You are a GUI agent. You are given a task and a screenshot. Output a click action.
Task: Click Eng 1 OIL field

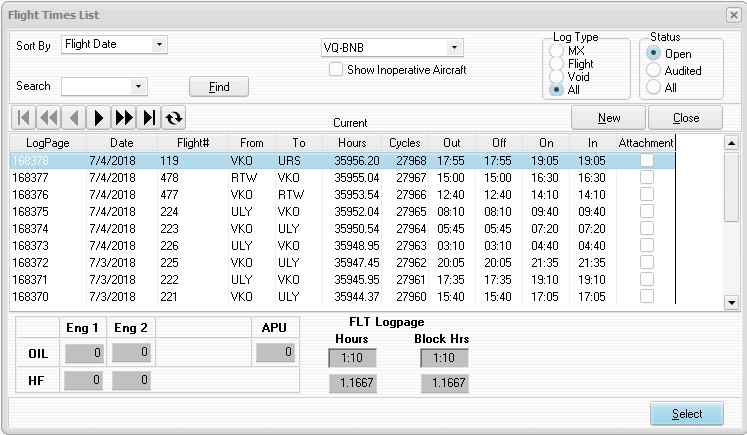84,353
